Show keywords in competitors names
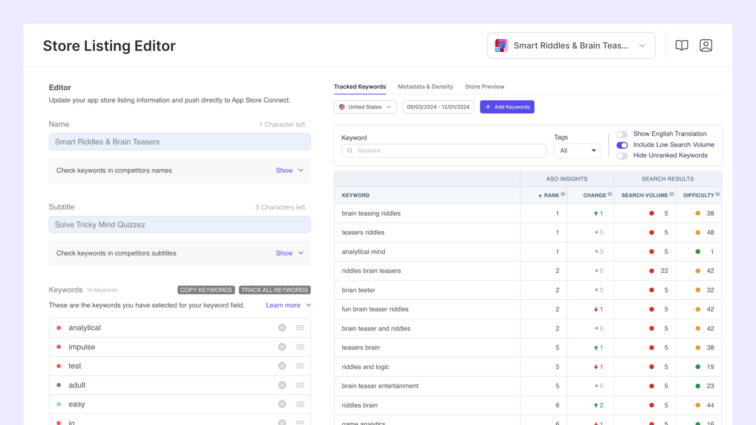The width and height of the screenshot is (756, 425). 289,170
